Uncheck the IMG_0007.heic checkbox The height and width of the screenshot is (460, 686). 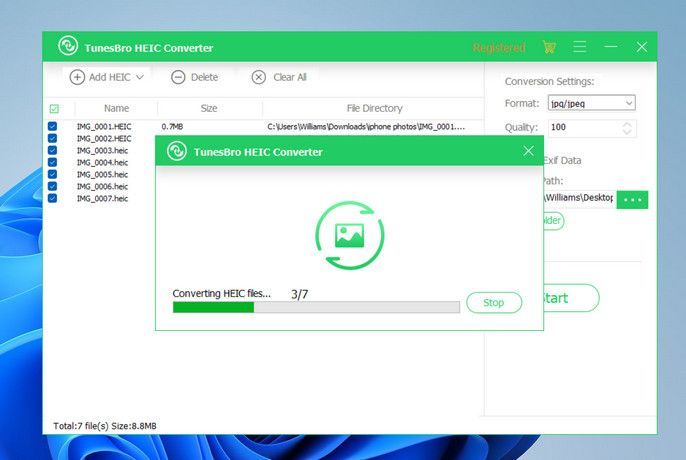click(52, 198)
